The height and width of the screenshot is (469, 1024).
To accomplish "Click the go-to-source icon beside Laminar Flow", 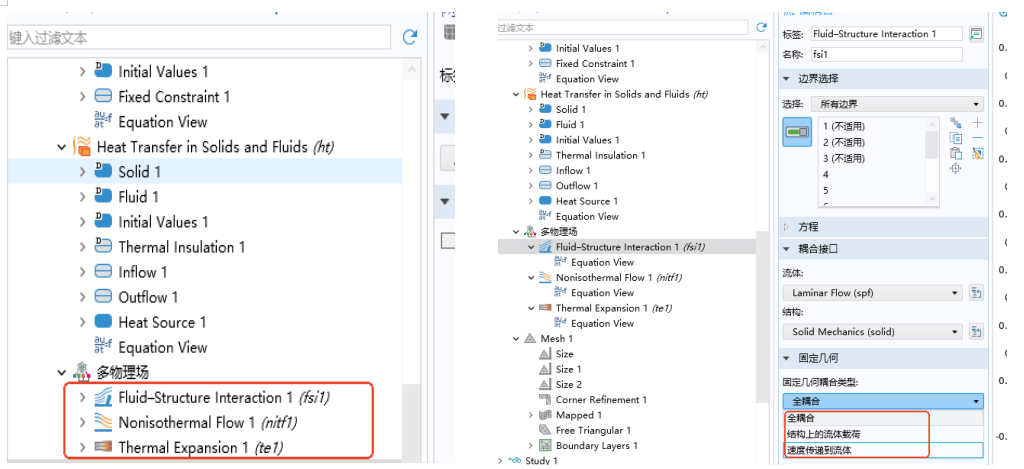I will pyautogui.click(x=976, y=293).
